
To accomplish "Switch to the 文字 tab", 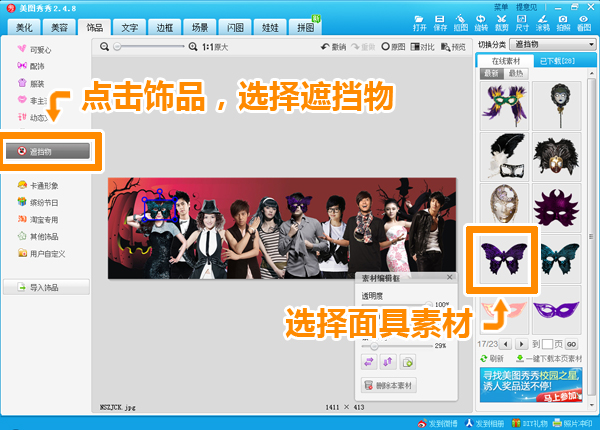I will coord(129,27).
